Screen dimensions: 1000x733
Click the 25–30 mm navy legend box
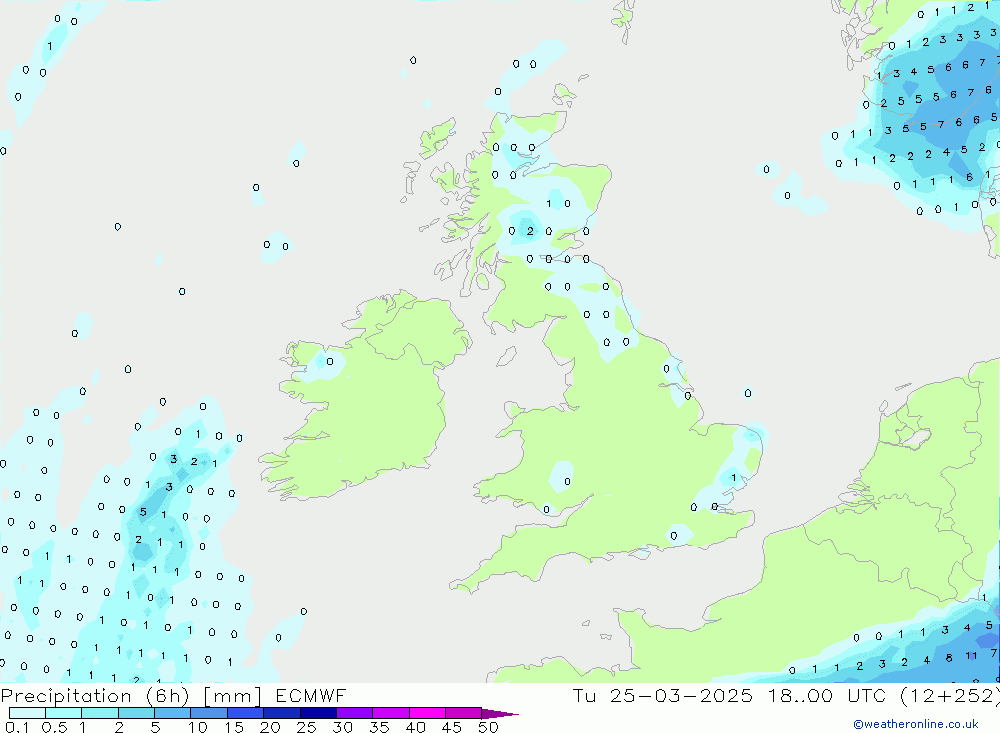(x=318, y=713)
